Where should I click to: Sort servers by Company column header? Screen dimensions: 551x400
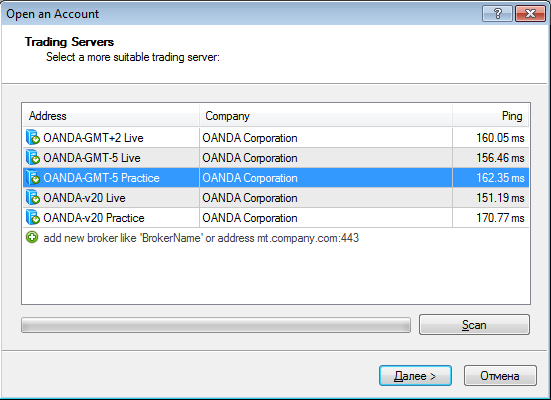pyautogui.click(x=326, y=116)
